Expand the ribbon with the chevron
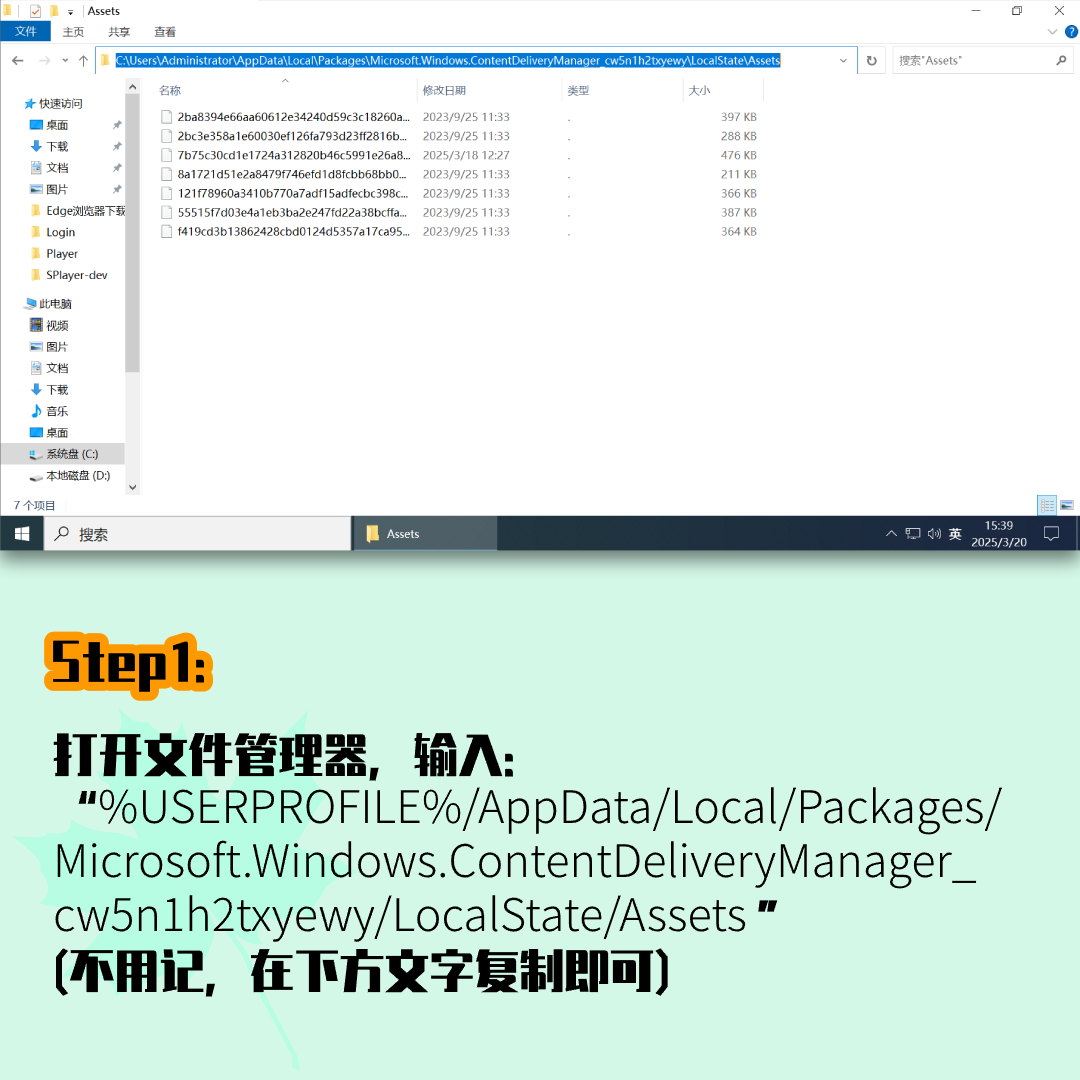Screen dimensions: 1080x1080 click(1051, 32)
